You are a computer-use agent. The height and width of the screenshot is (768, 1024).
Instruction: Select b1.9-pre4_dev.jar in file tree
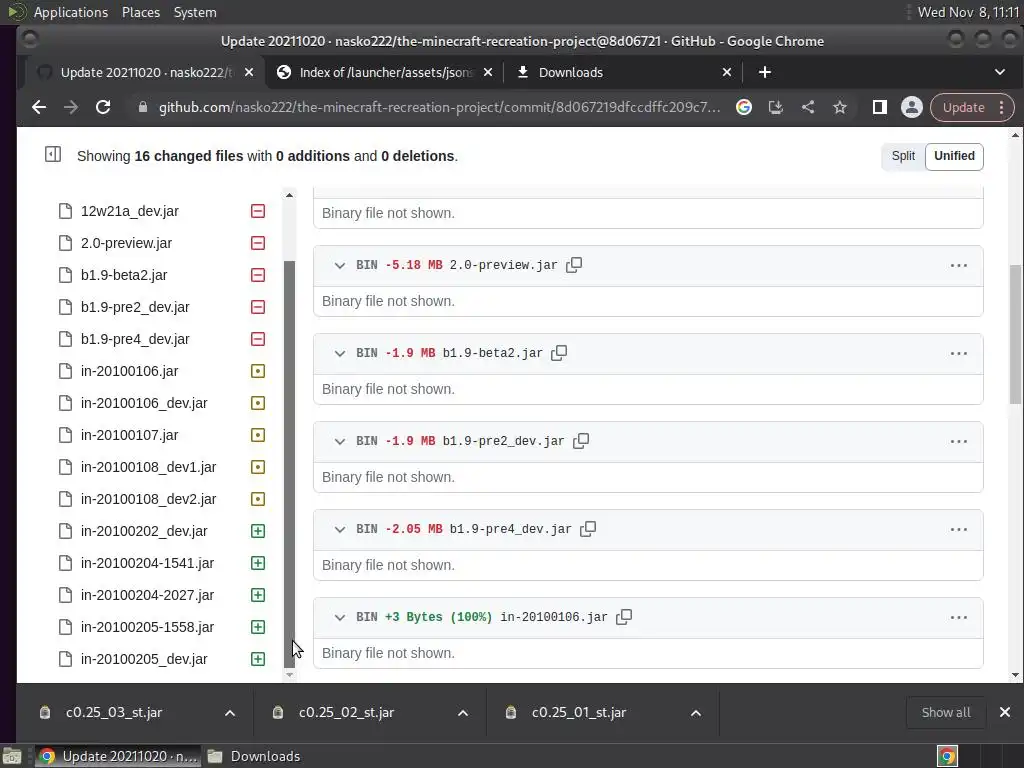pyautogui.click(x=135, y=339)
